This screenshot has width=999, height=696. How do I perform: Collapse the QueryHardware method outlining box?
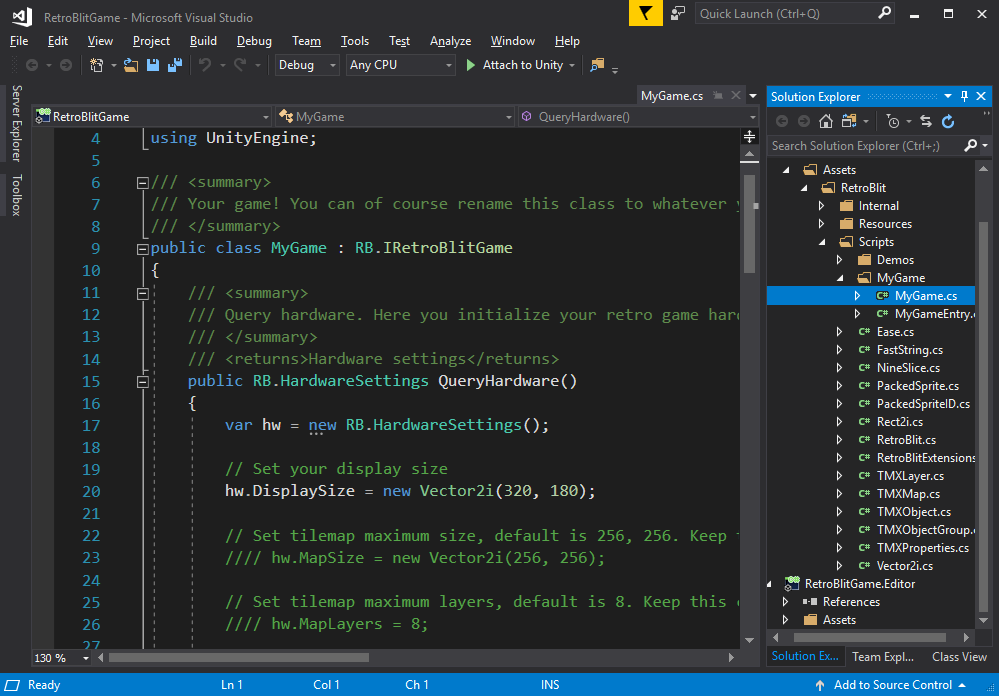142,381
